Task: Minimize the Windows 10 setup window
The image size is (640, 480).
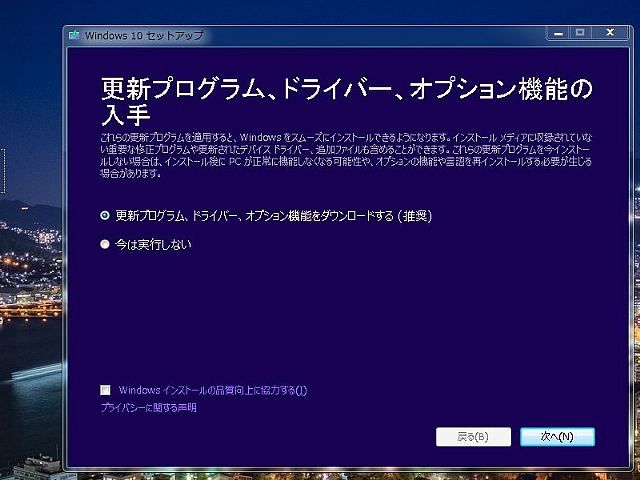Action: point(558,33)
